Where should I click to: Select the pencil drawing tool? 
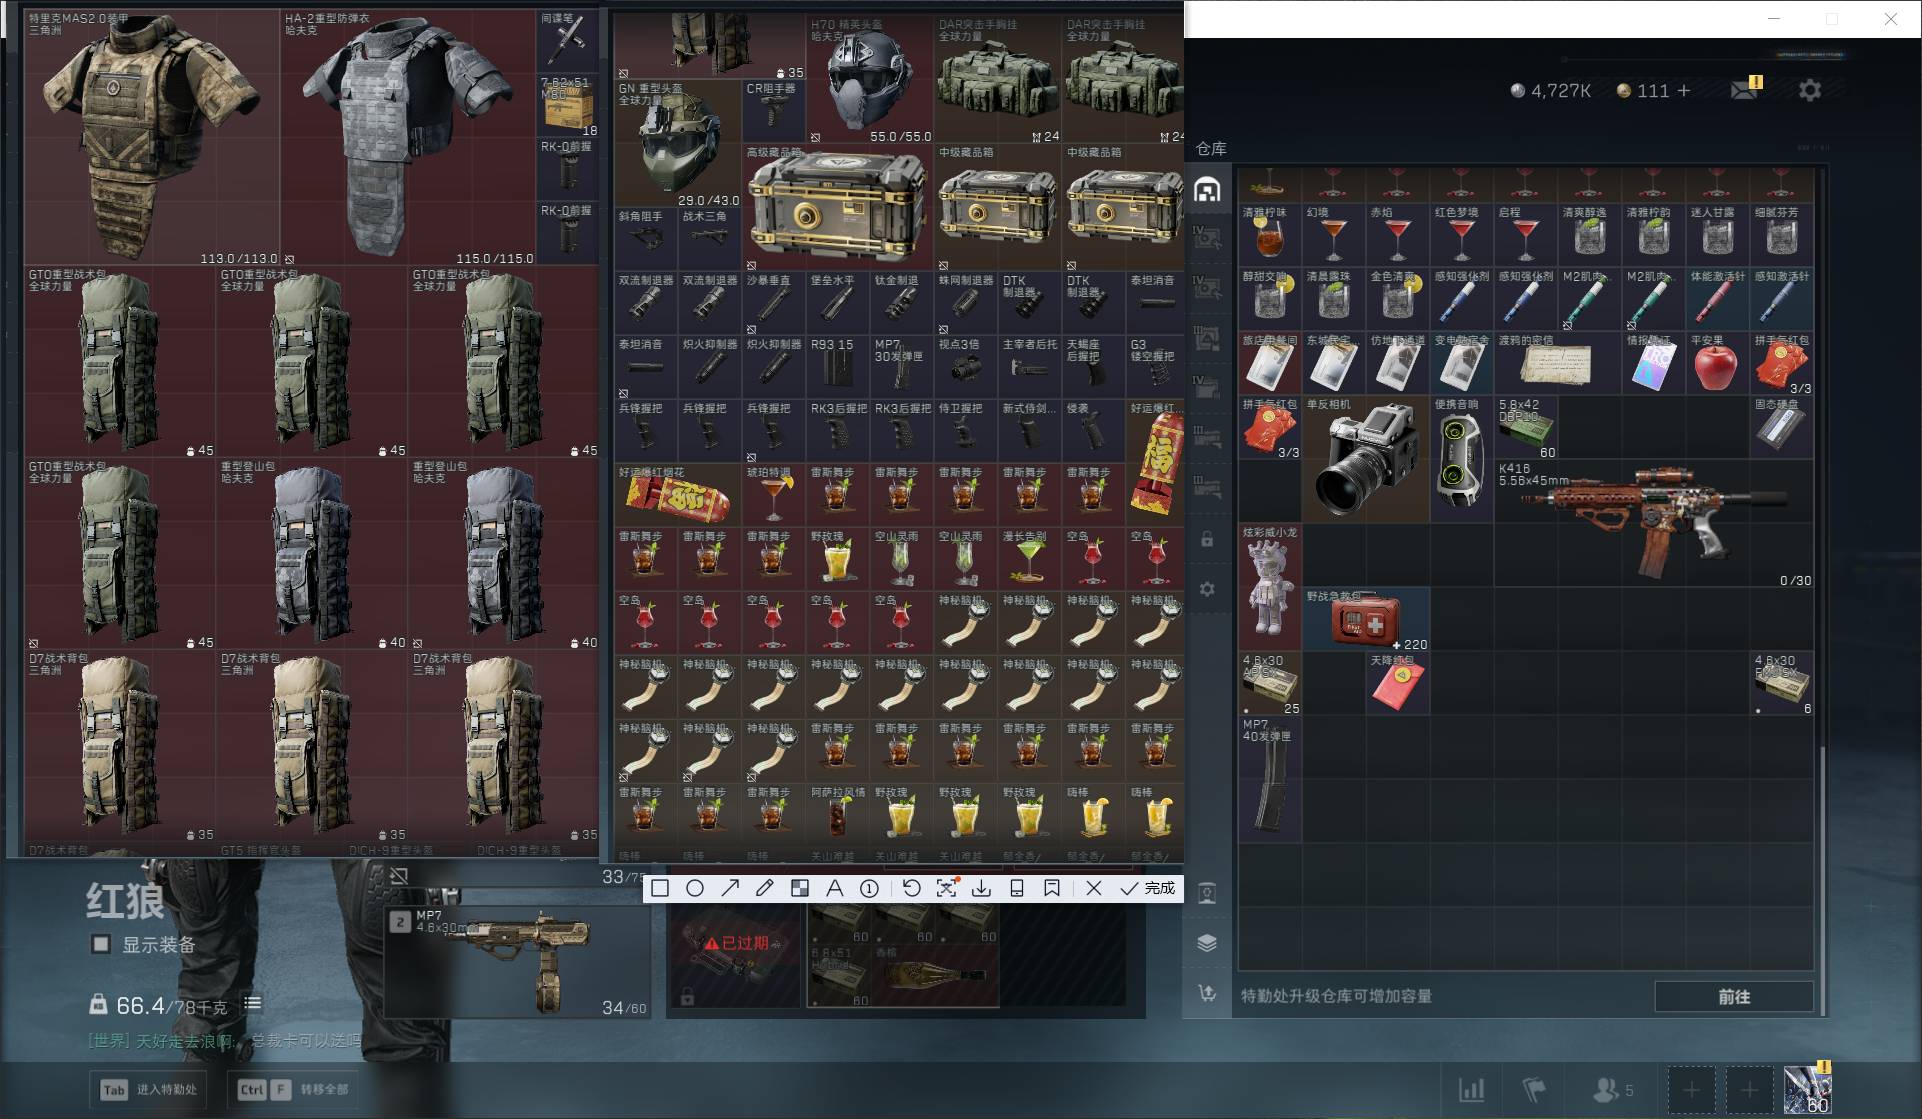pyautogui.click(x=765, y=888)
